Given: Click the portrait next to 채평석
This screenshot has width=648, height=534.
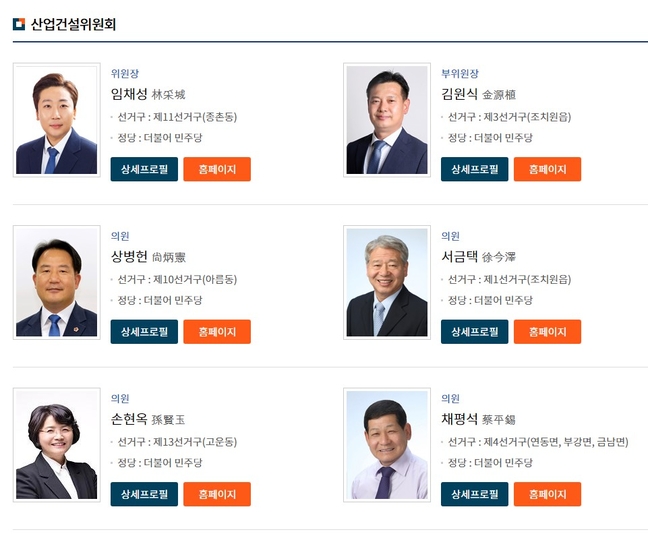Looking at the screenshot, I should (387, 445).
